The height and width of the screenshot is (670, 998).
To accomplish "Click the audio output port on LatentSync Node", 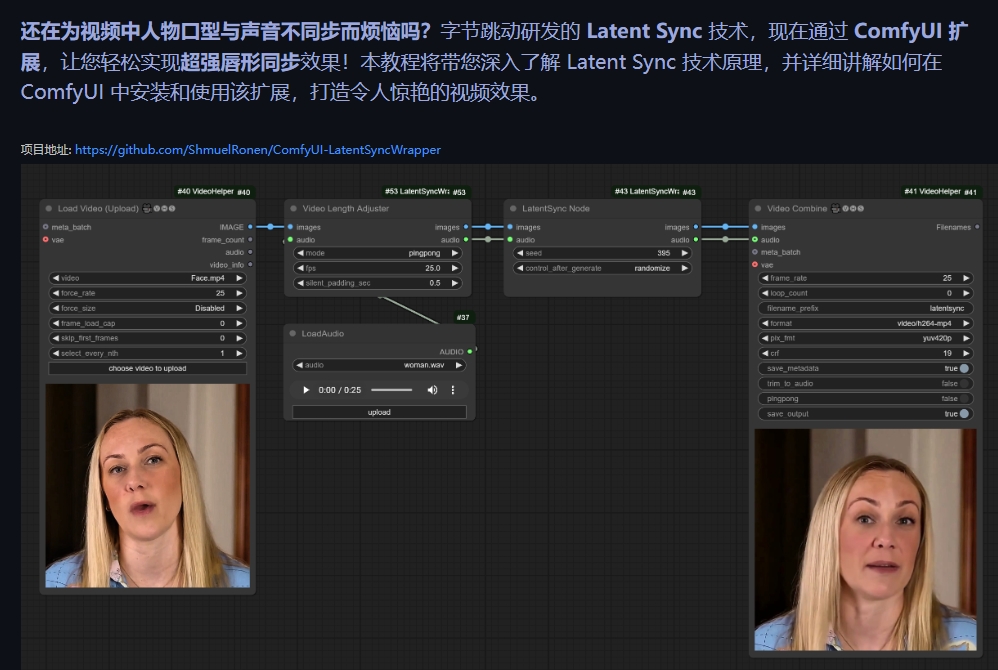I will click(696, 239).
